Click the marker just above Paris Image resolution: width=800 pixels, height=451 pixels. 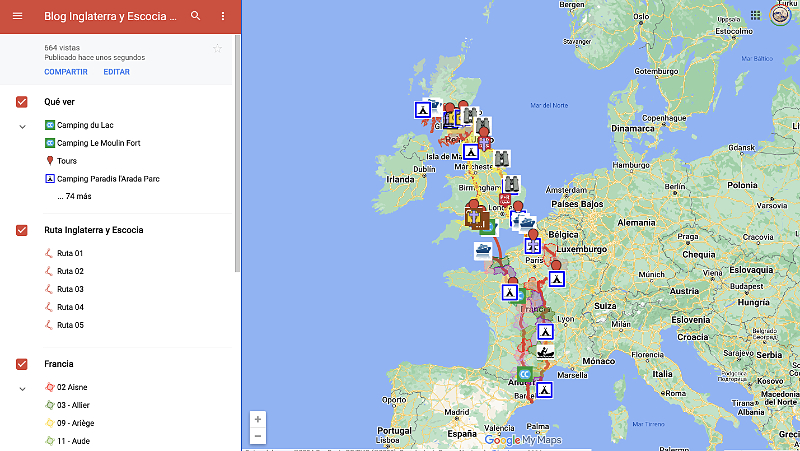[x=533, y=246]
